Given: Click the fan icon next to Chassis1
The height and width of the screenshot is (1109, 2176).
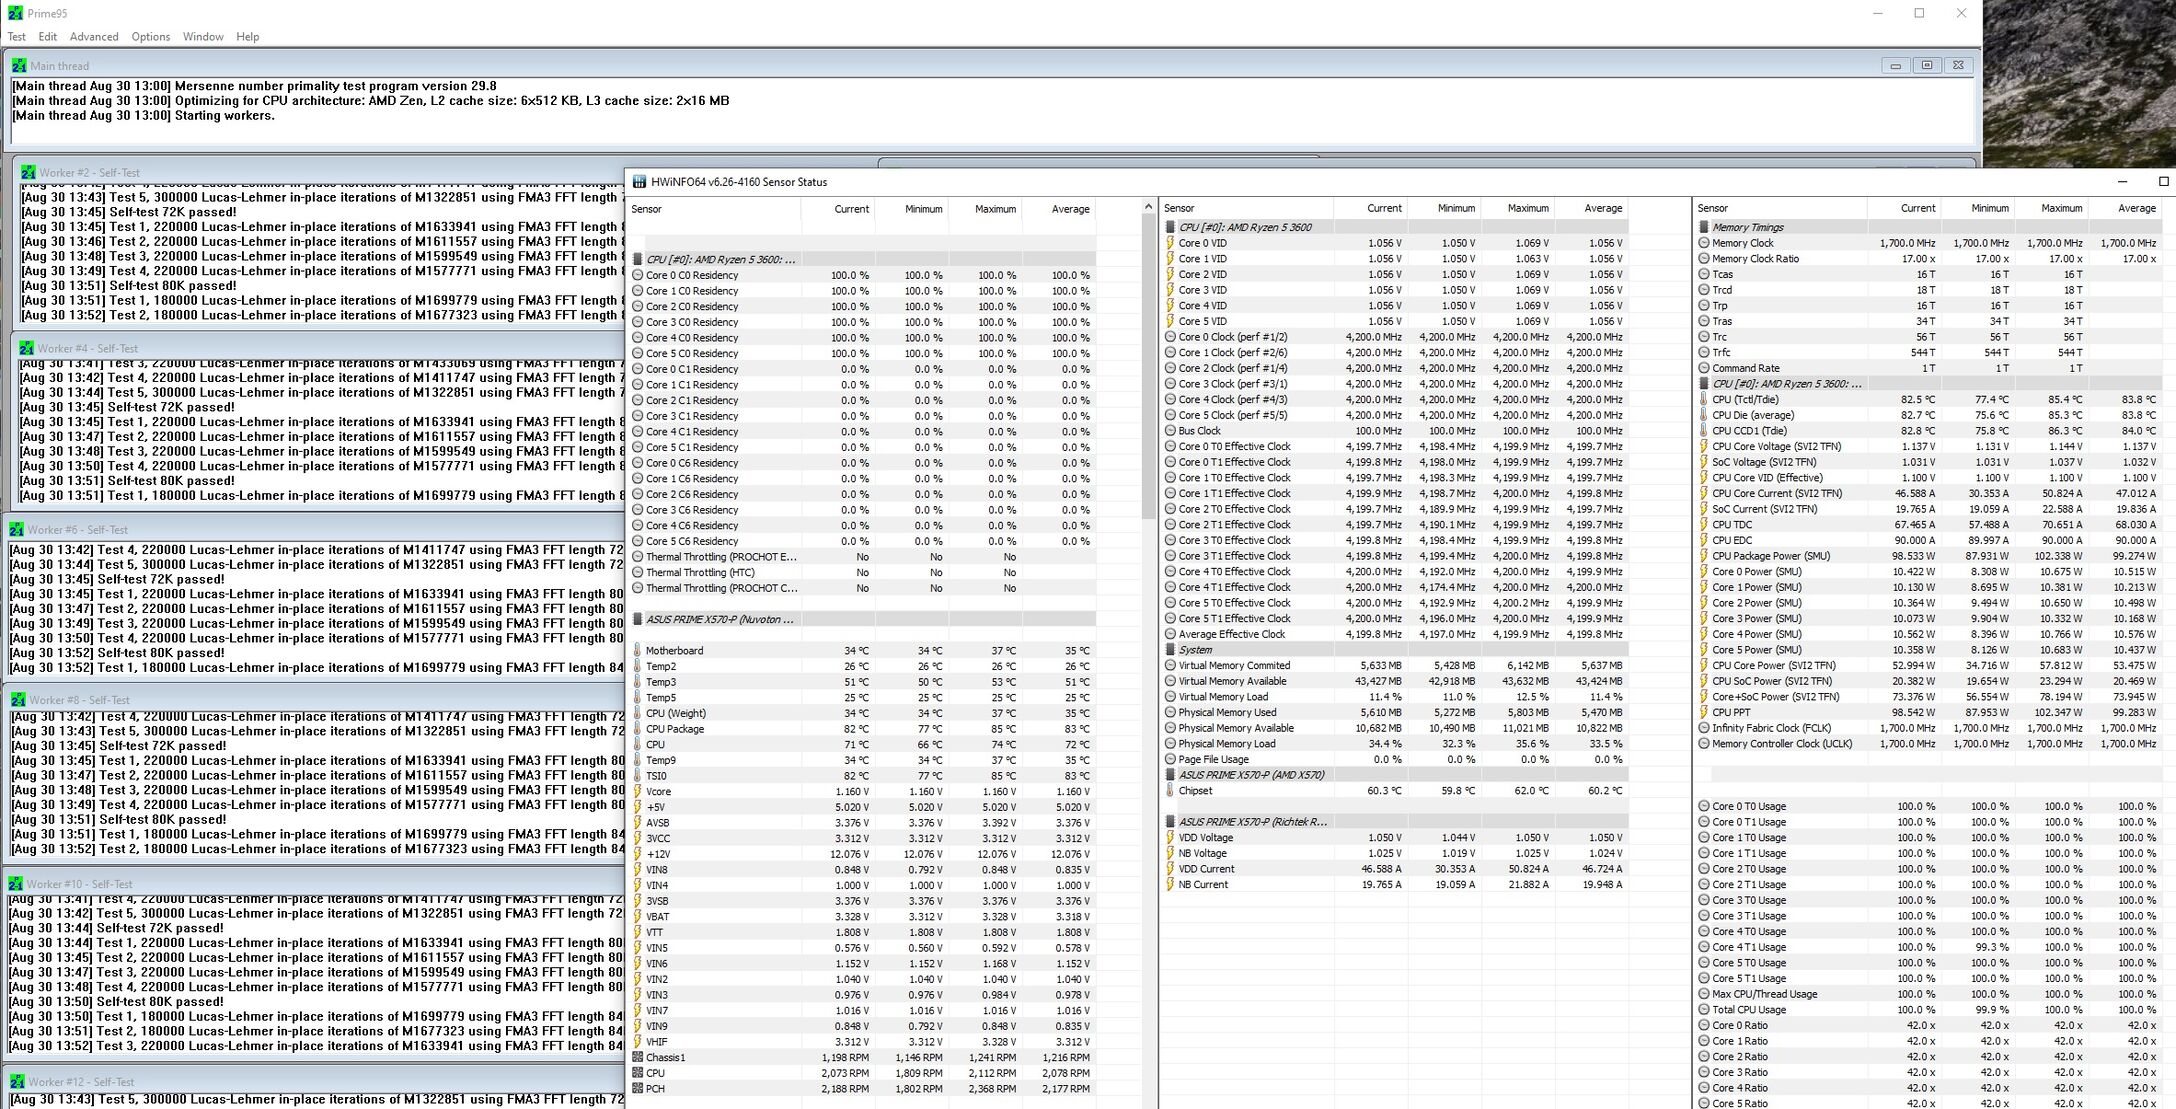Looking at the screenshot, I should [638, 1057].
